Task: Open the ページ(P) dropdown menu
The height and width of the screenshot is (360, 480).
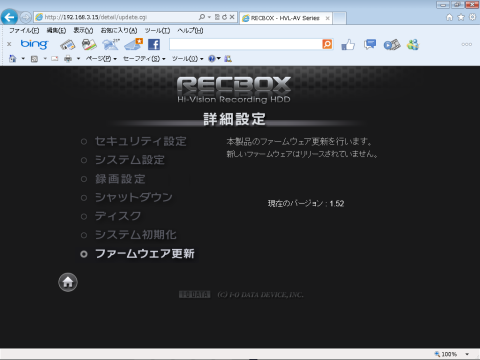Action: pyautogui.click(x=101, y=59)
